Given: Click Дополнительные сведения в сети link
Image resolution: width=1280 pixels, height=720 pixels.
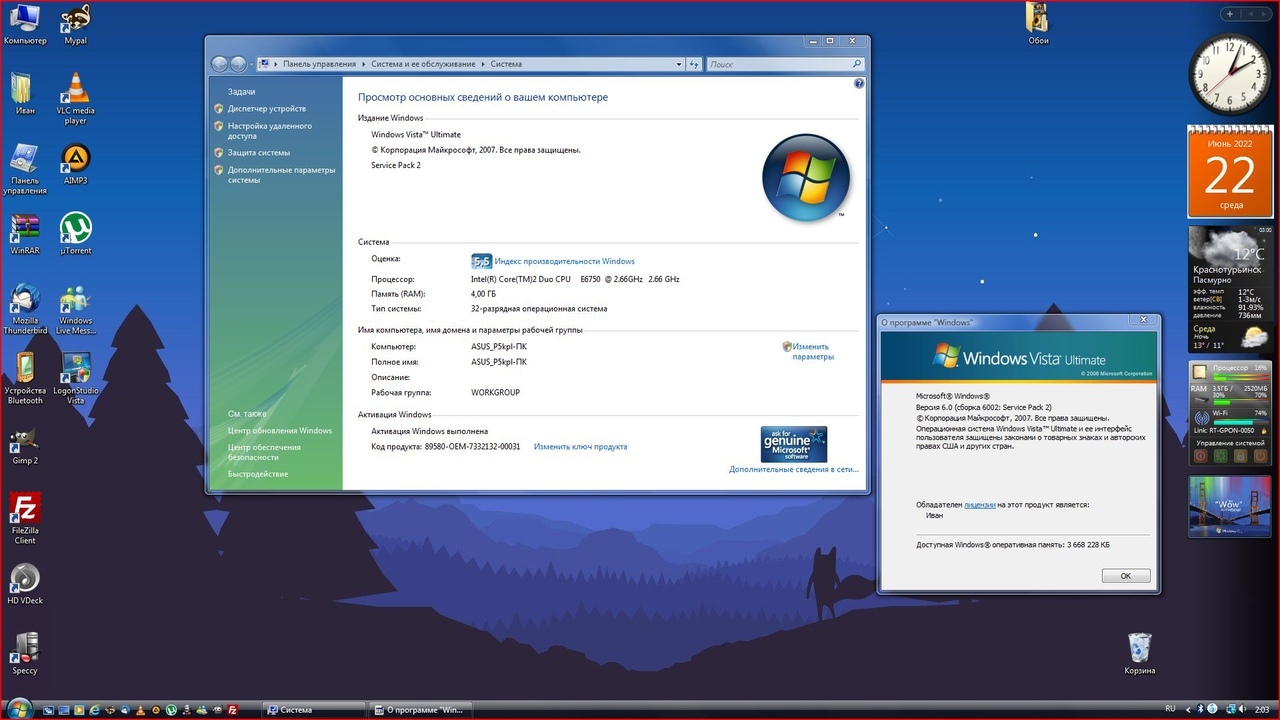Looking at the screenshot, I should [793, 469].
